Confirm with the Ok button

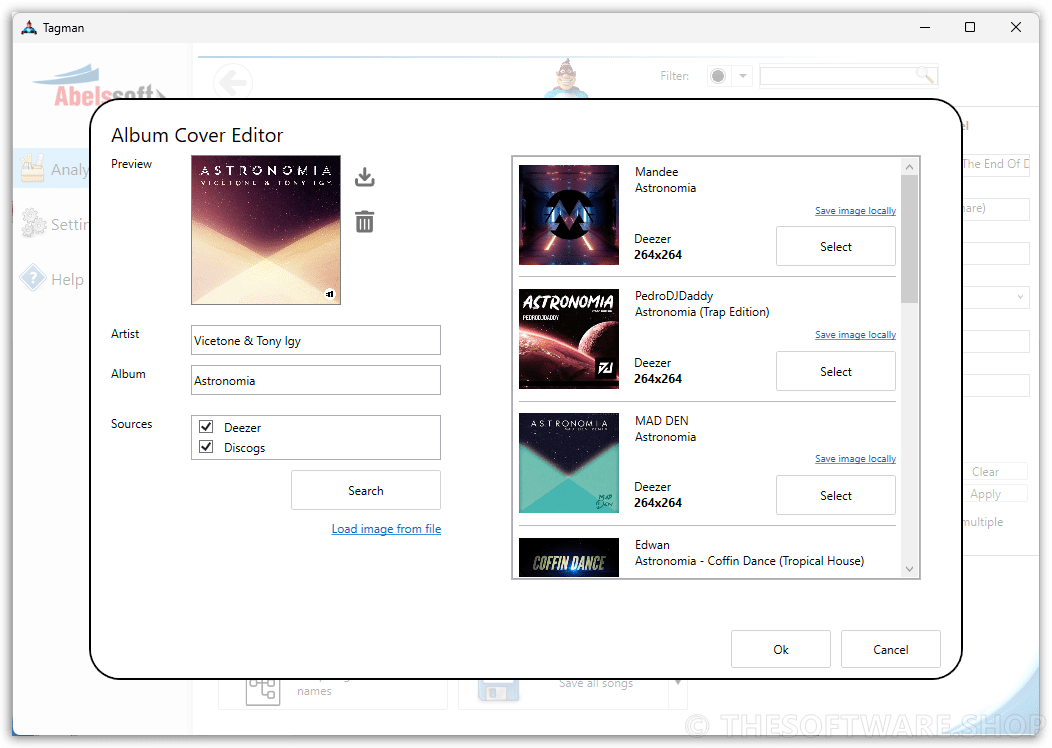781,649
